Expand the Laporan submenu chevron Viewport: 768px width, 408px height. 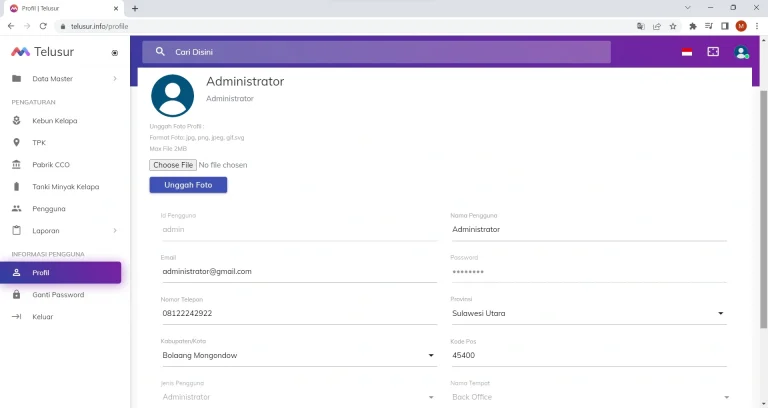pos(115,231)
